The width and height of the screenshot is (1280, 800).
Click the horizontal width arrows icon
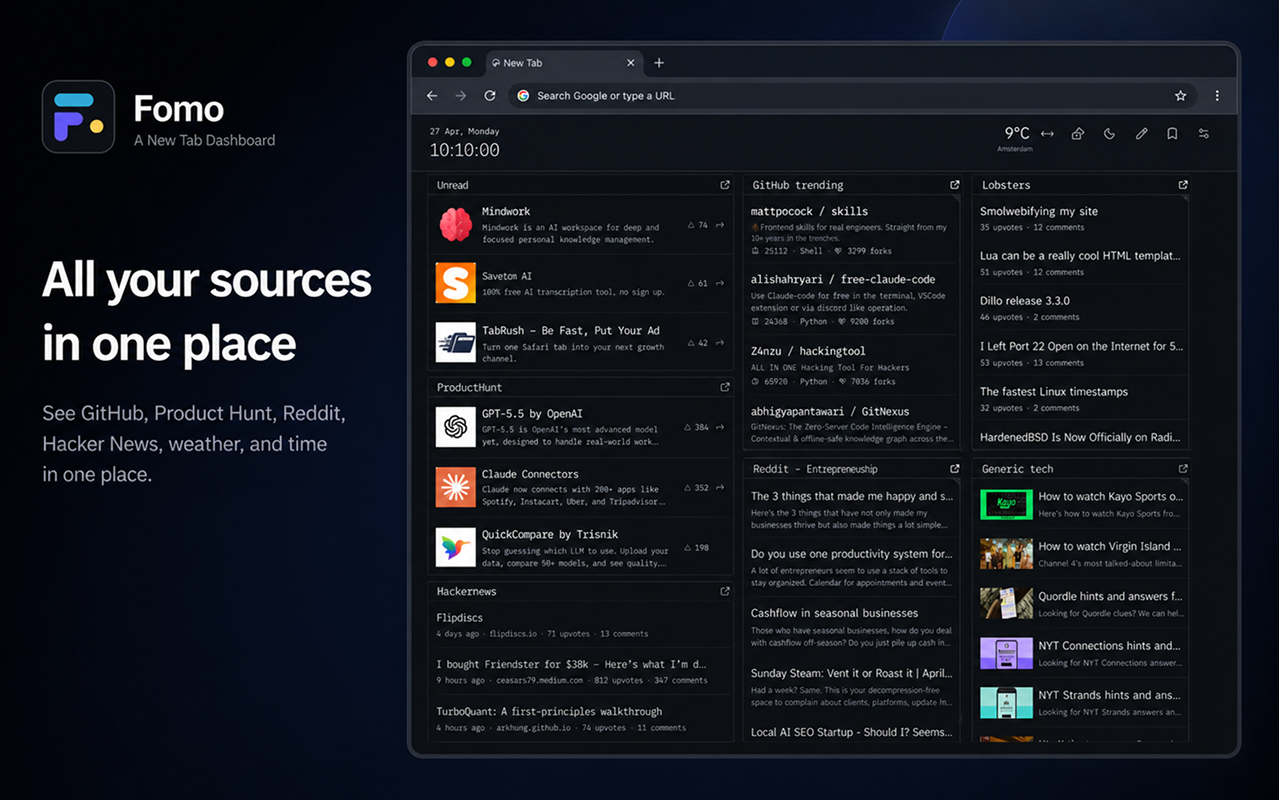1047,134
